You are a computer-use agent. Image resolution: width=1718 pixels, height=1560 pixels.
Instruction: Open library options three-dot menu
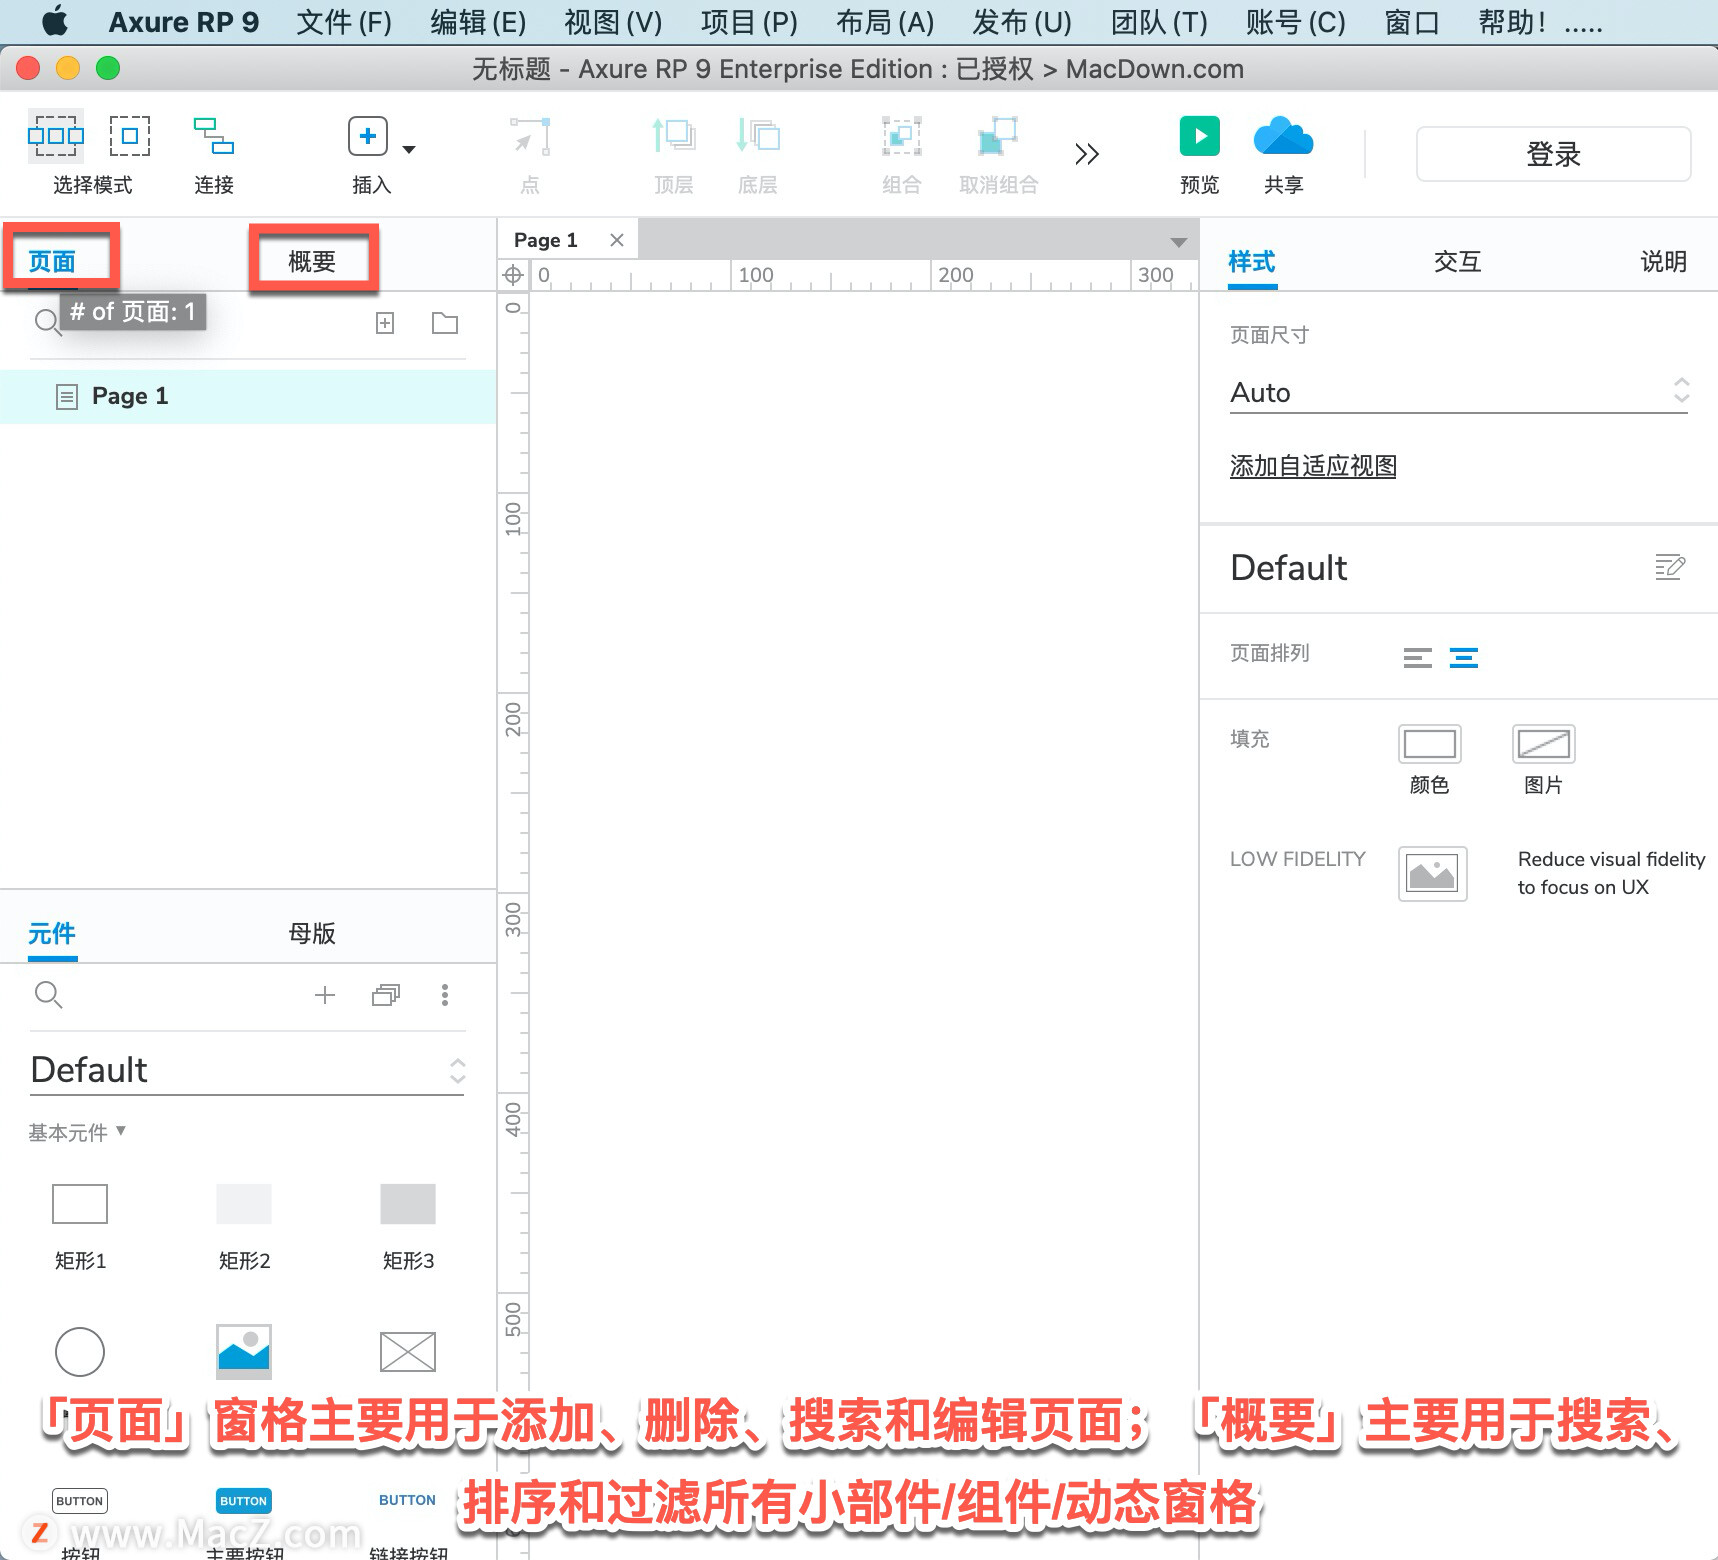[x=445, y=995]
